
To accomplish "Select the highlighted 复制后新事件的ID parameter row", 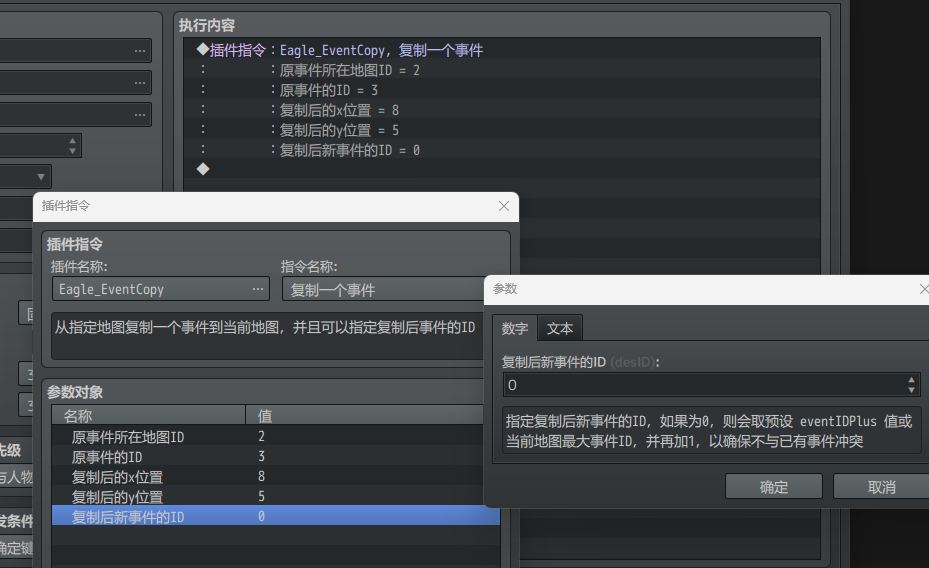I will click(276, 516).
